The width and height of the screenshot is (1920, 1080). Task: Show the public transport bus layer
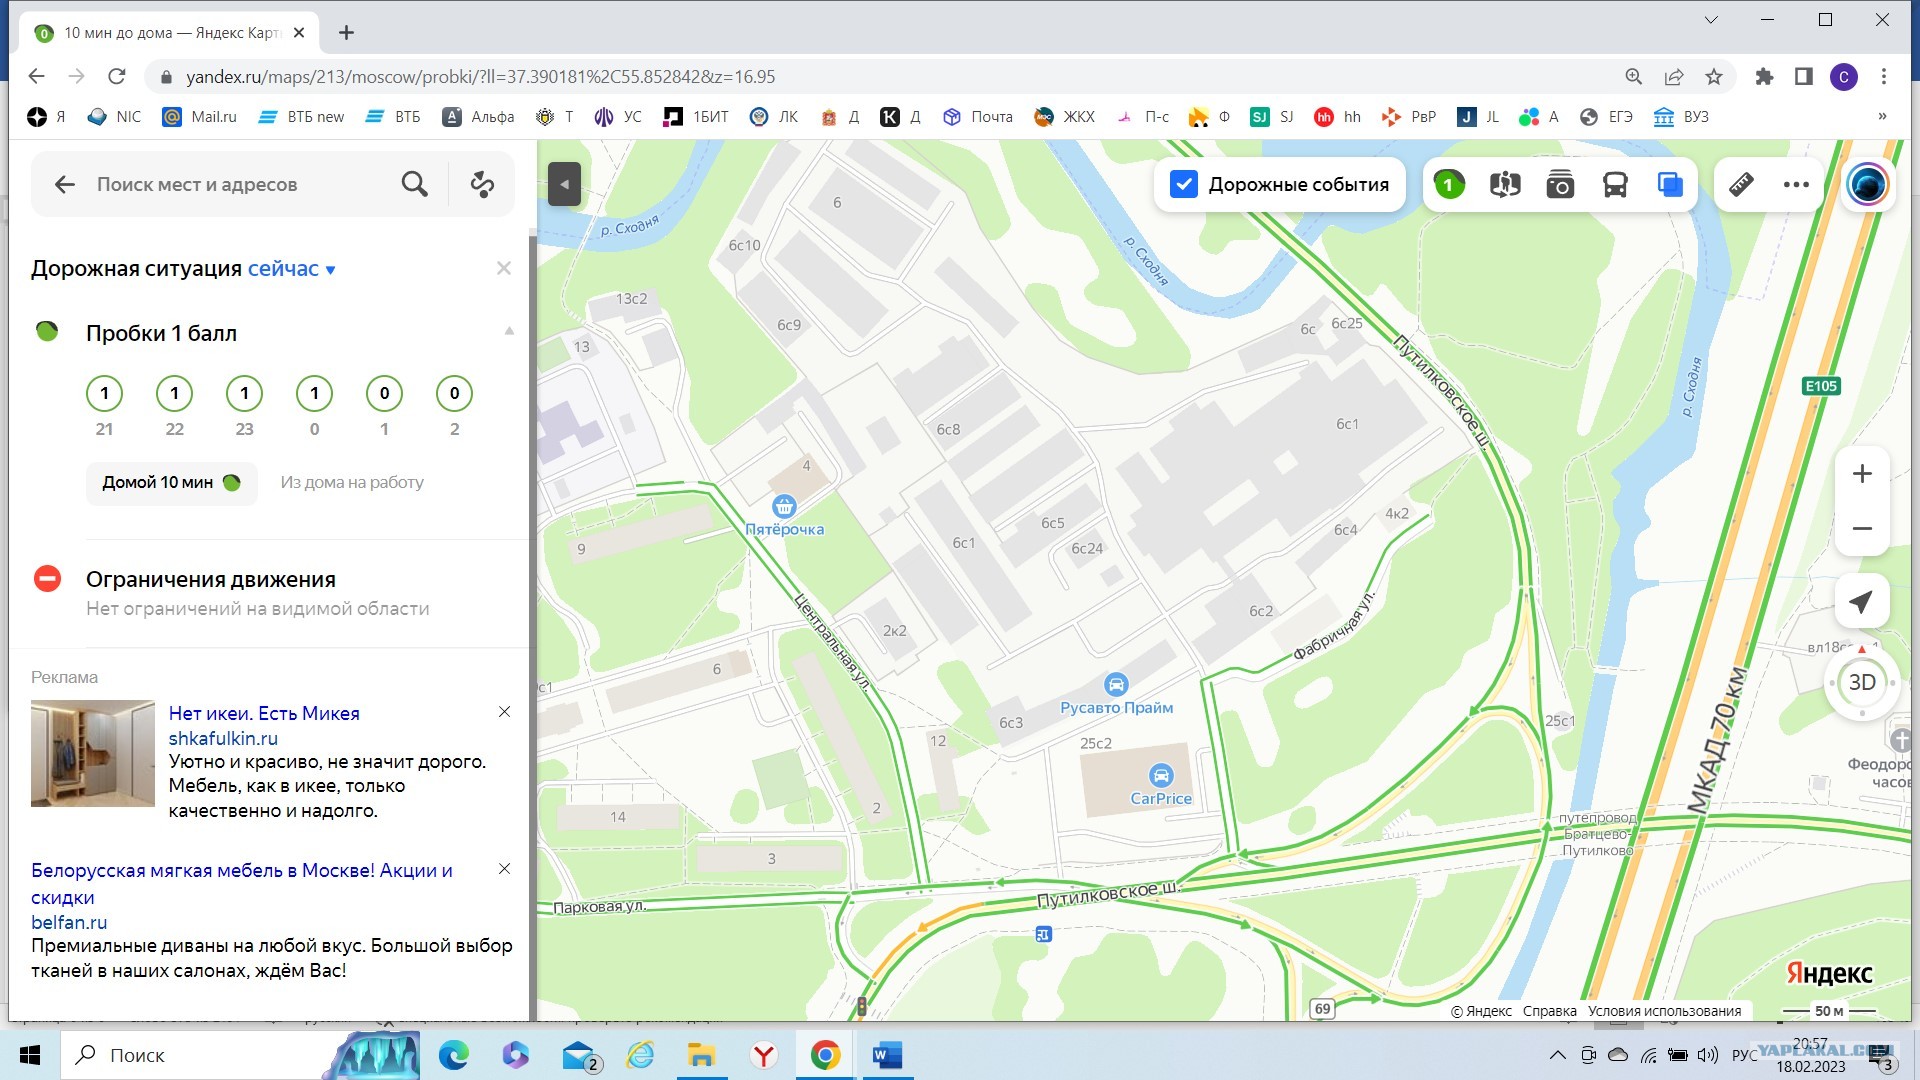[x=1615, y=184]
